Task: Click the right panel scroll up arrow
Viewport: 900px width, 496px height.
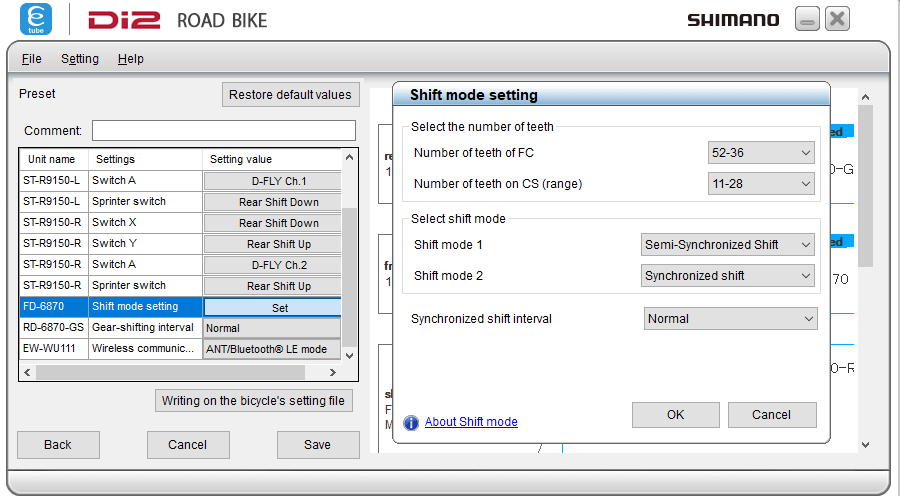Action: pyautogui.click(x=866, y=97)
